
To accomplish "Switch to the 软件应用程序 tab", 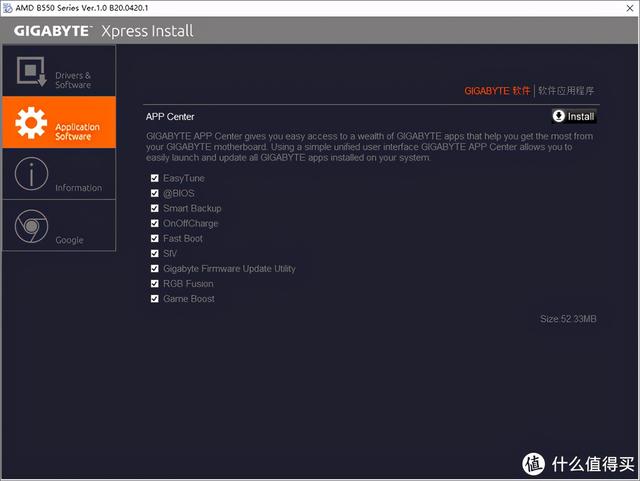I will (x=566, y=91).
